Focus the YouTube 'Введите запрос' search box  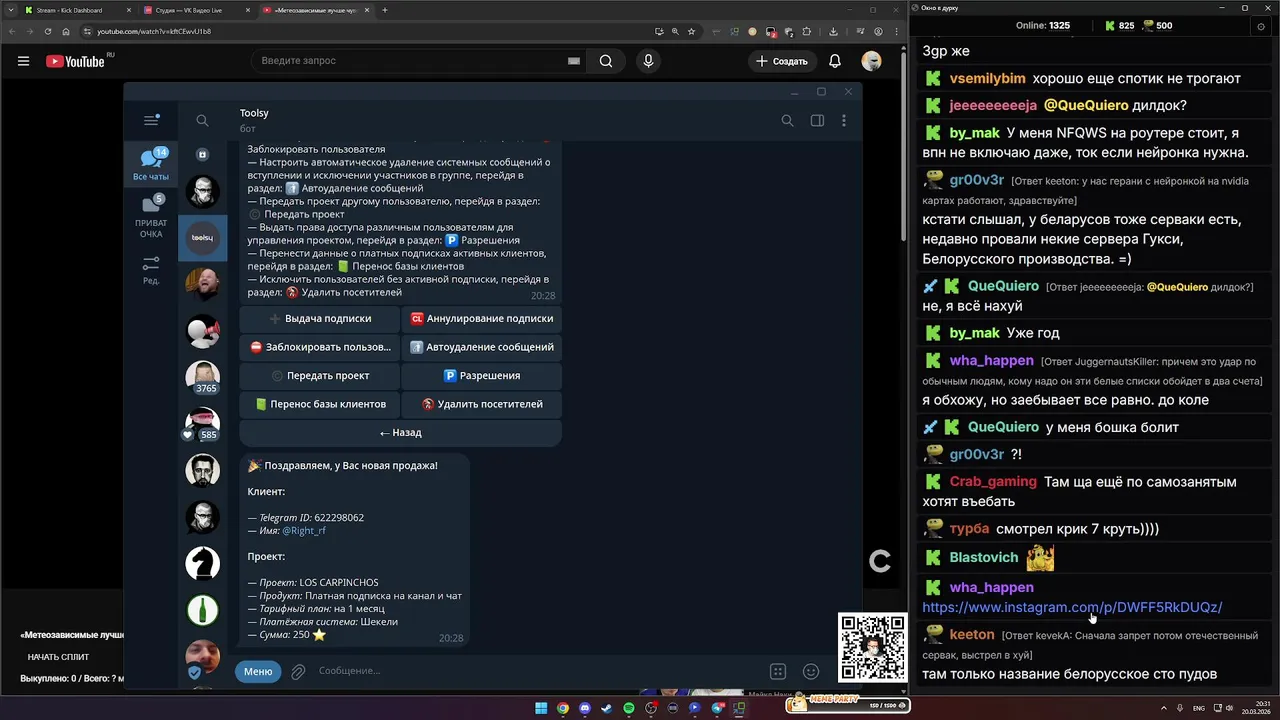pyautogui.click(x=410, y=61)
